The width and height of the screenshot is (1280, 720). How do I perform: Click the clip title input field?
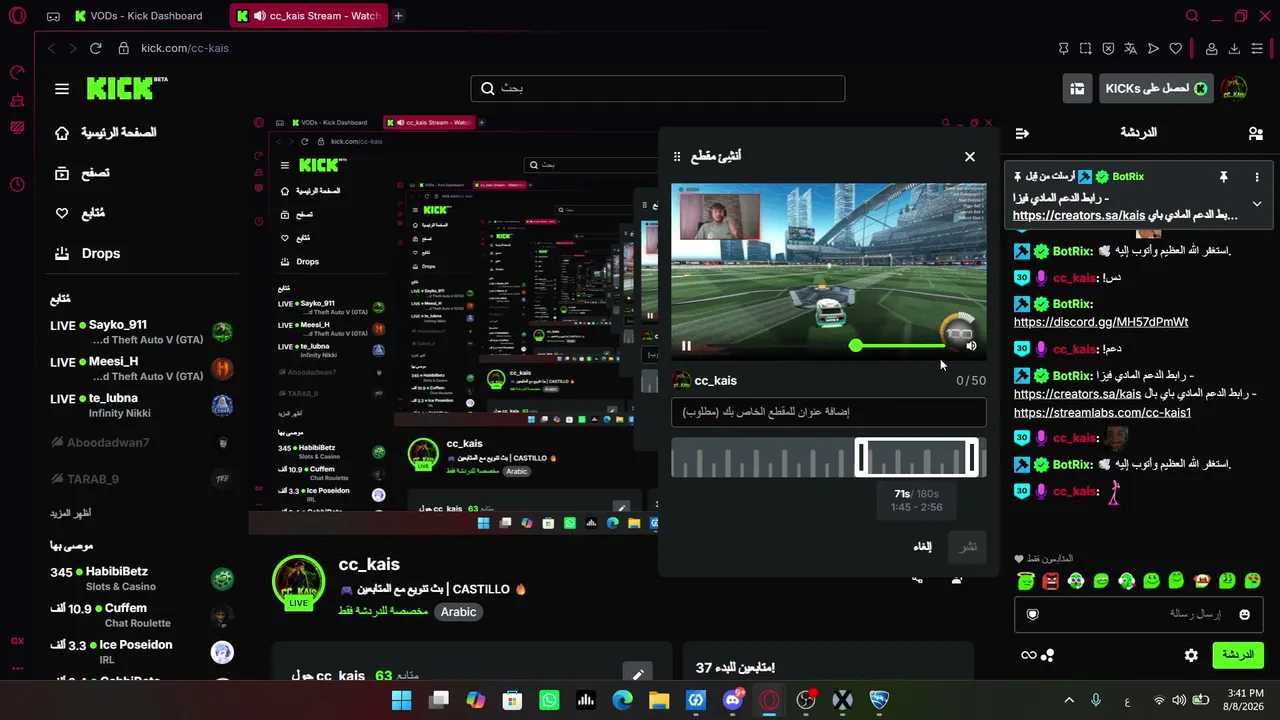tap(828, 412)
